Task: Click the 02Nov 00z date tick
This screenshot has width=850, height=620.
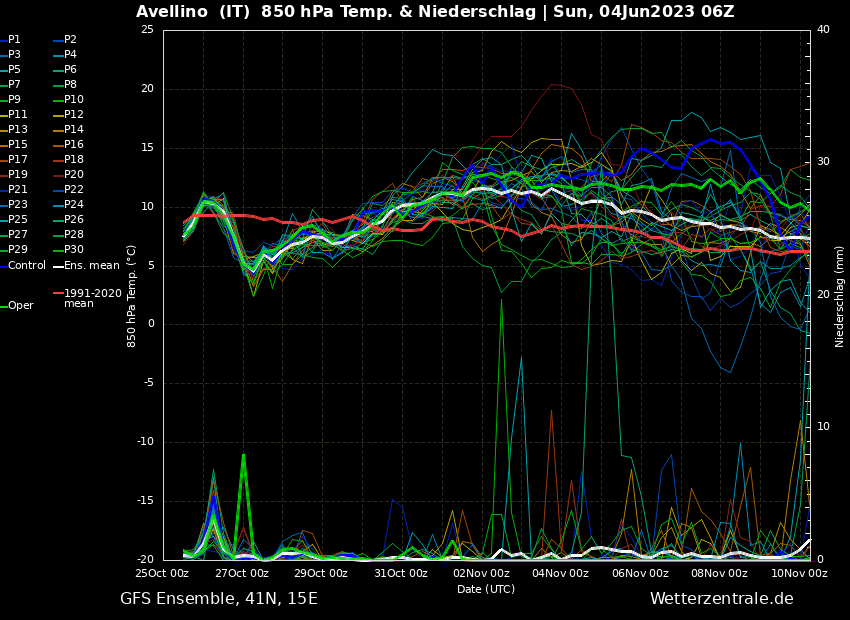Action: pyautogui.click(x=481, y=574)
